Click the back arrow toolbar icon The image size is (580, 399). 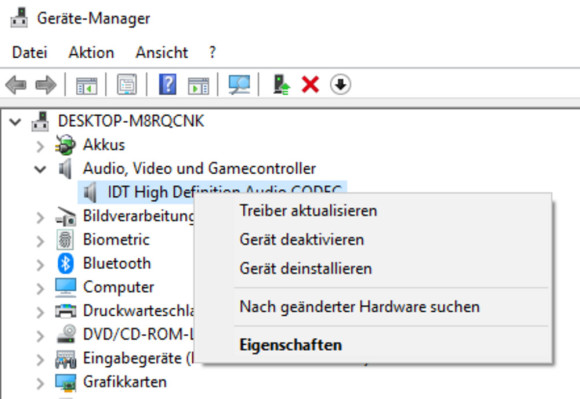click(x=16, y=85)
